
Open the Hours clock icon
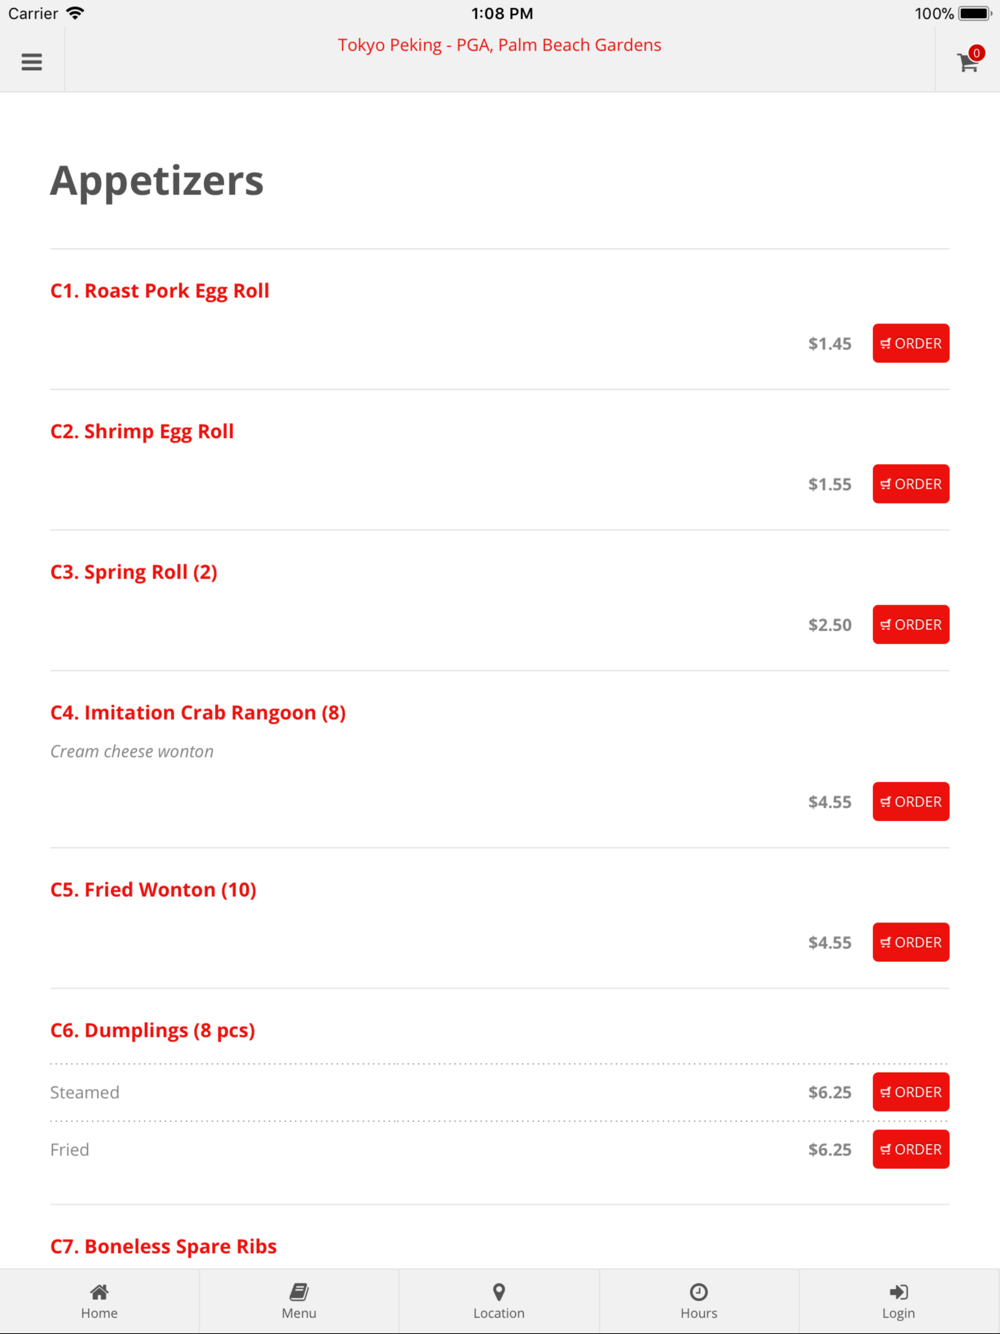pos(699,1292)
